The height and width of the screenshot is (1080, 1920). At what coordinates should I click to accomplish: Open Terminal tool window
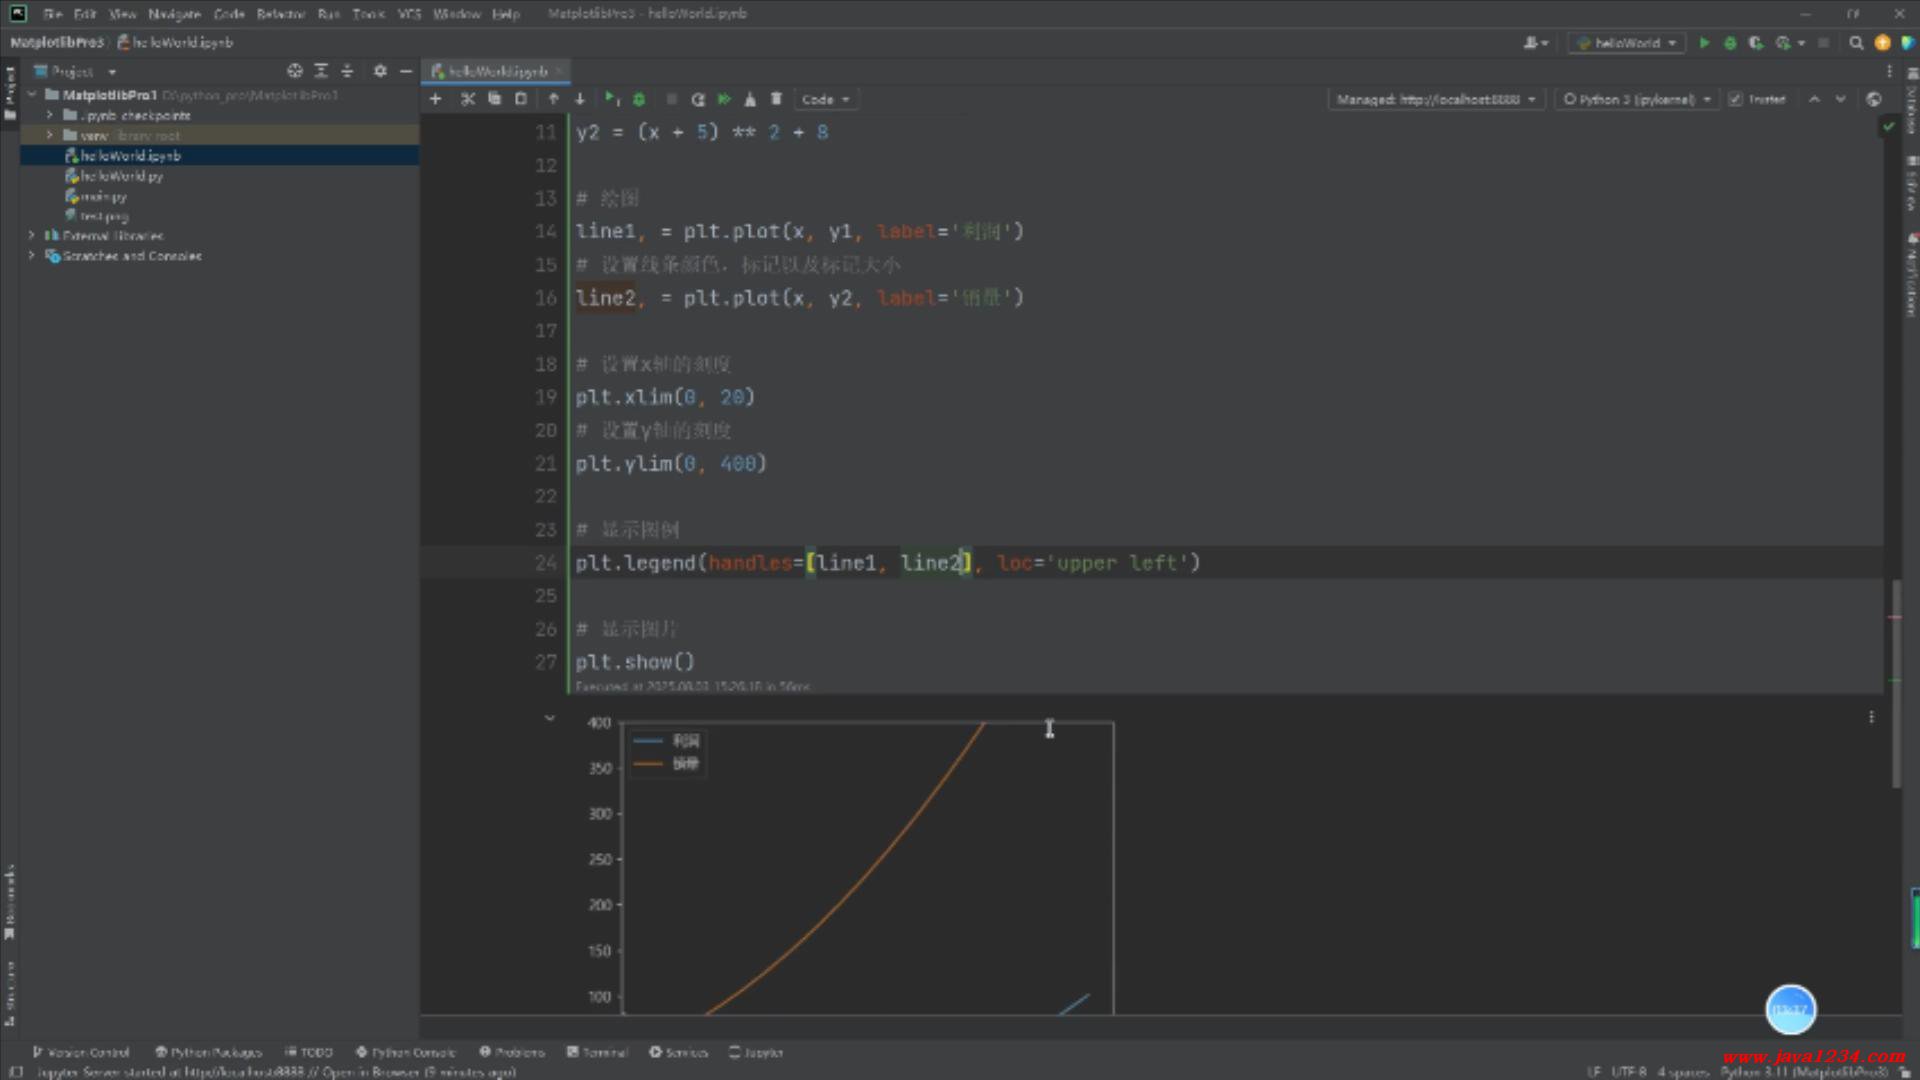(597, 1052)
